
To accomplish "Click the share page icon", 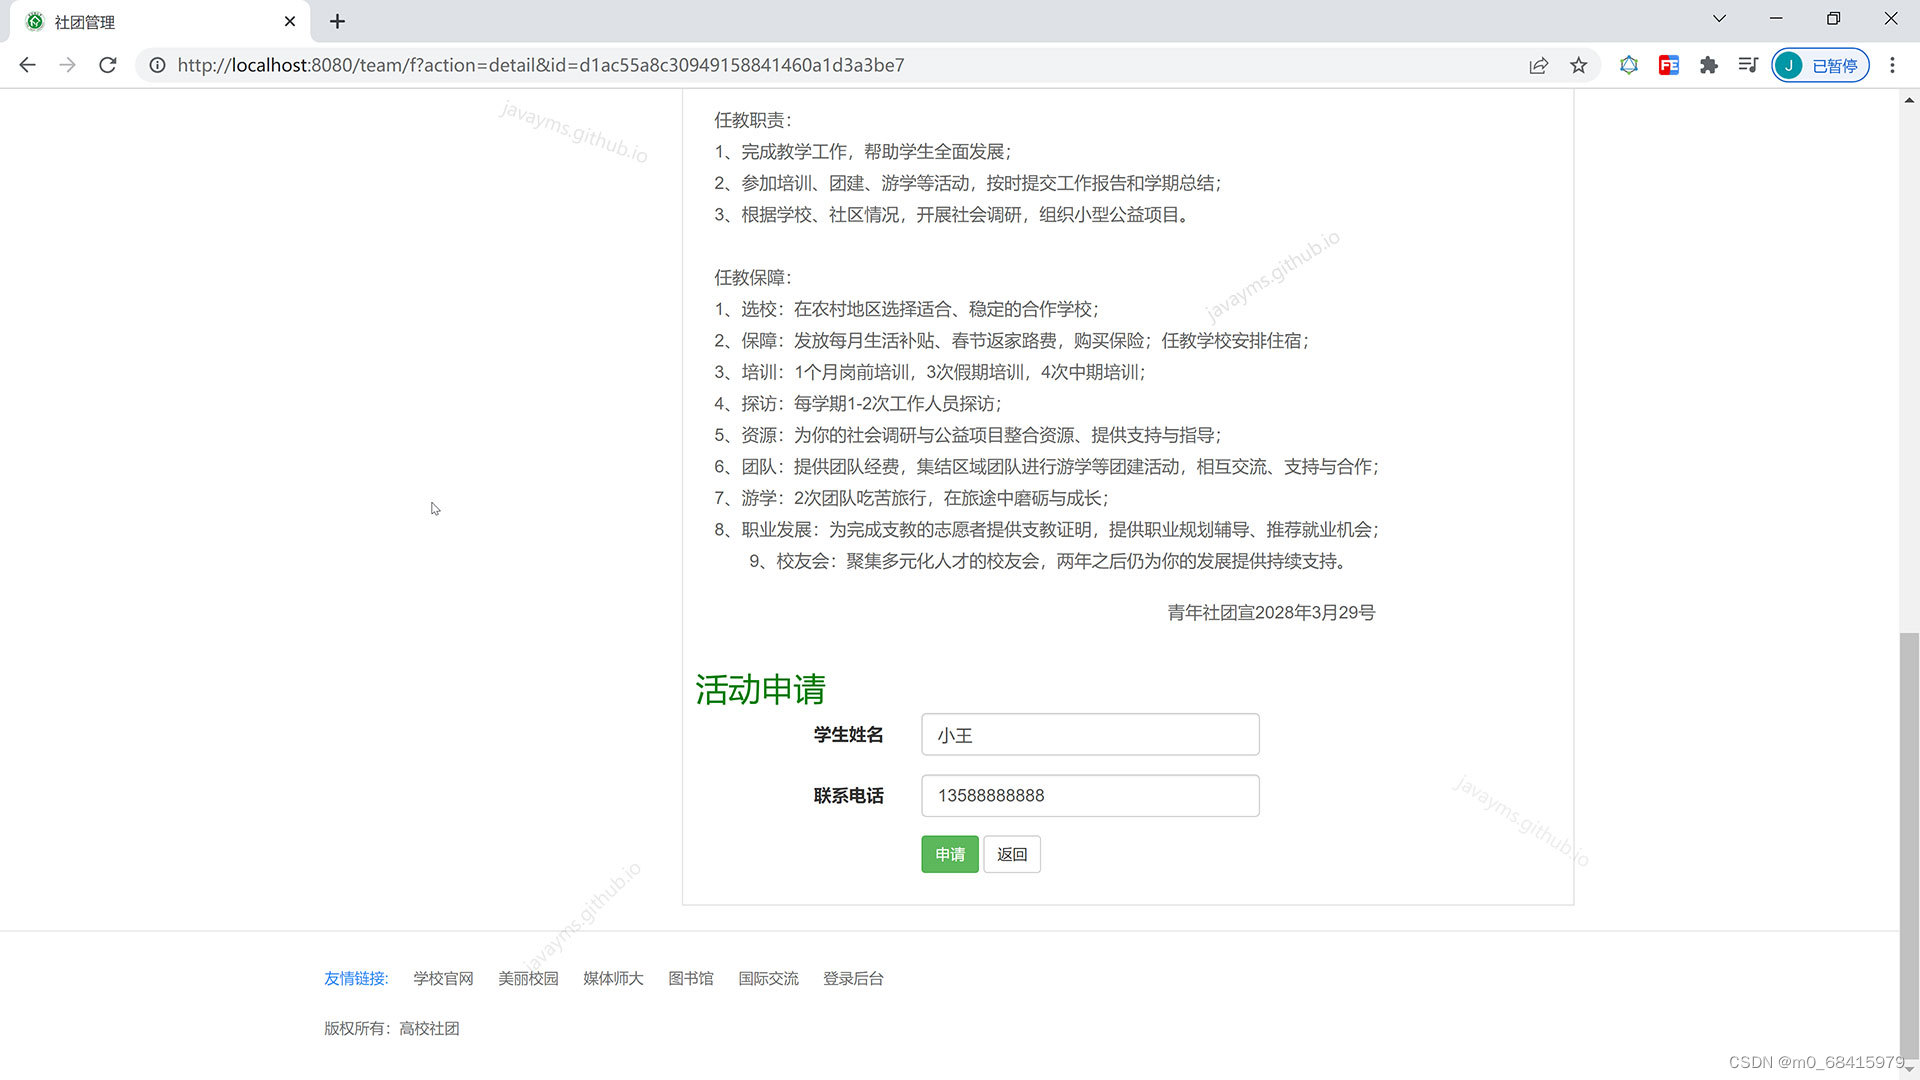I will (x=1538, y=65).
